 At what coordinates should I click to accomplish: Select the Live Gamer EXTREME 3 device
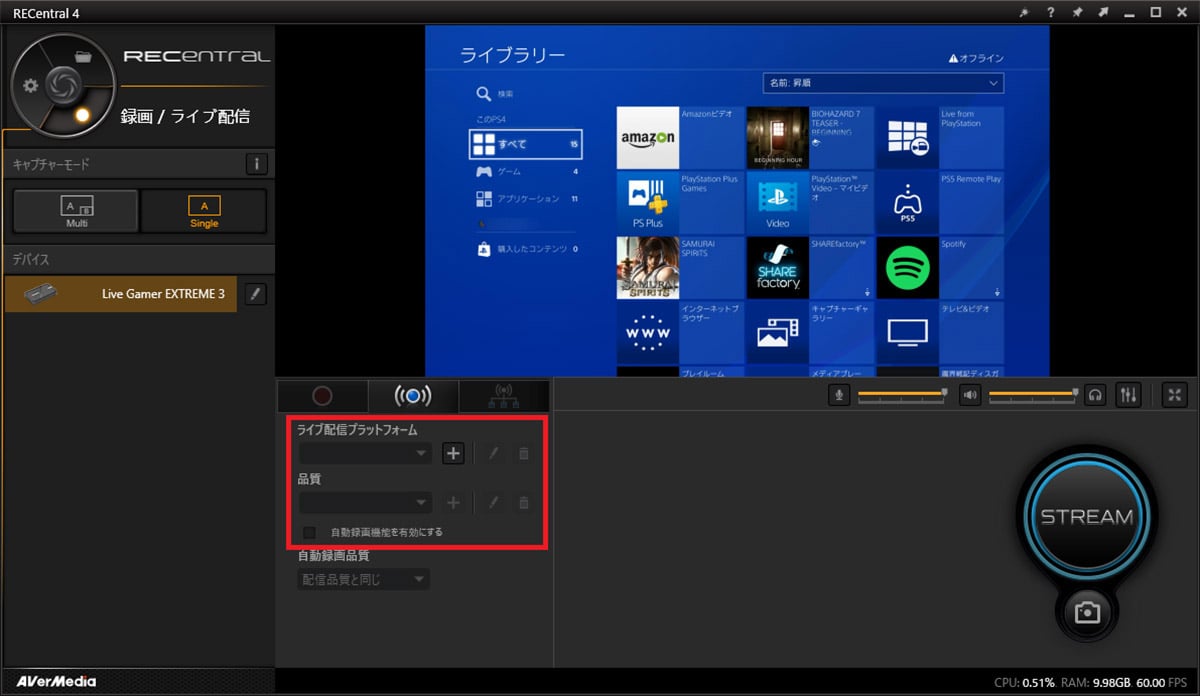[121, 294]
